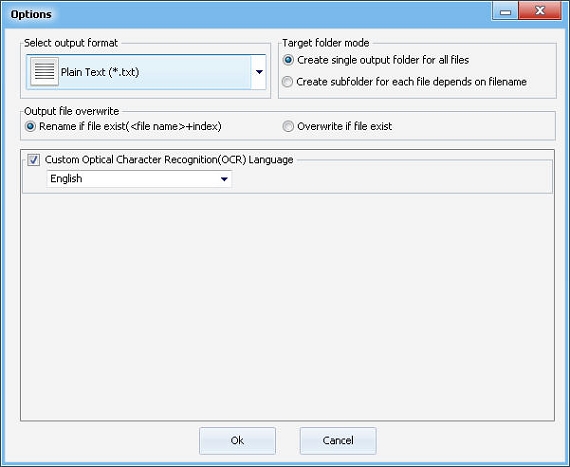The width and height of the screenshot is (570, 467).
Task: Open the output format dropdown arrow
Action: click(x=259, y=72)
